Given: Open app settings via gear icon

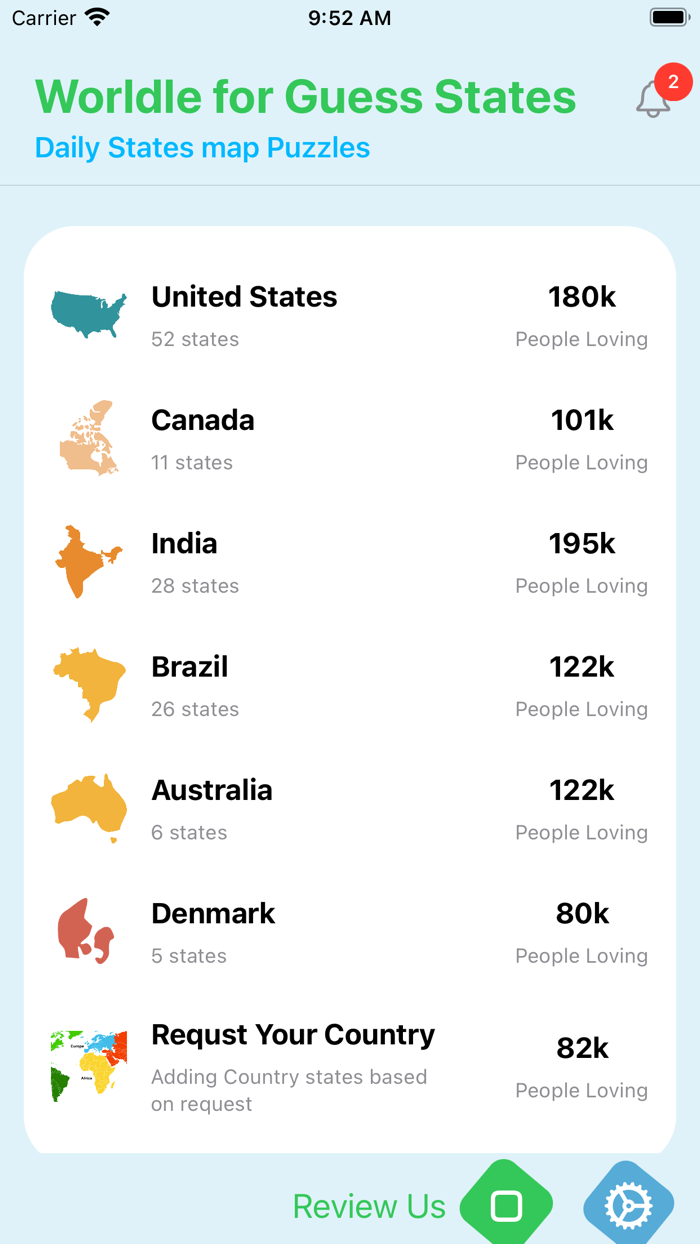Looking at the screenshot, I should coord(627,1205).
